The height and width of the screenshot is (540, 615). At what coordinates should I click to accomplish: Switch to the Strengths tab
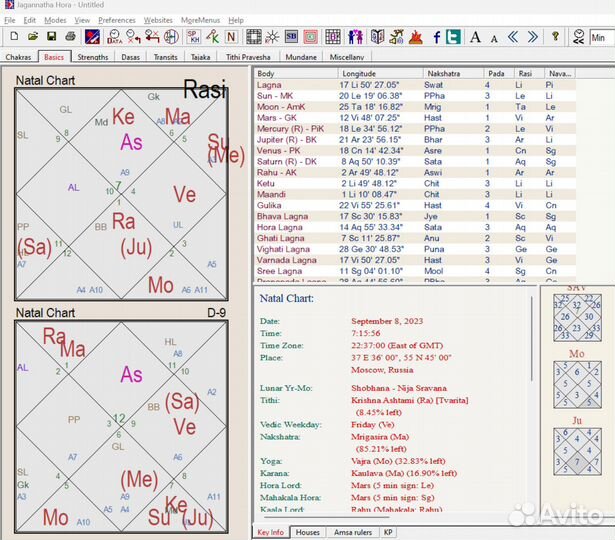92,58
